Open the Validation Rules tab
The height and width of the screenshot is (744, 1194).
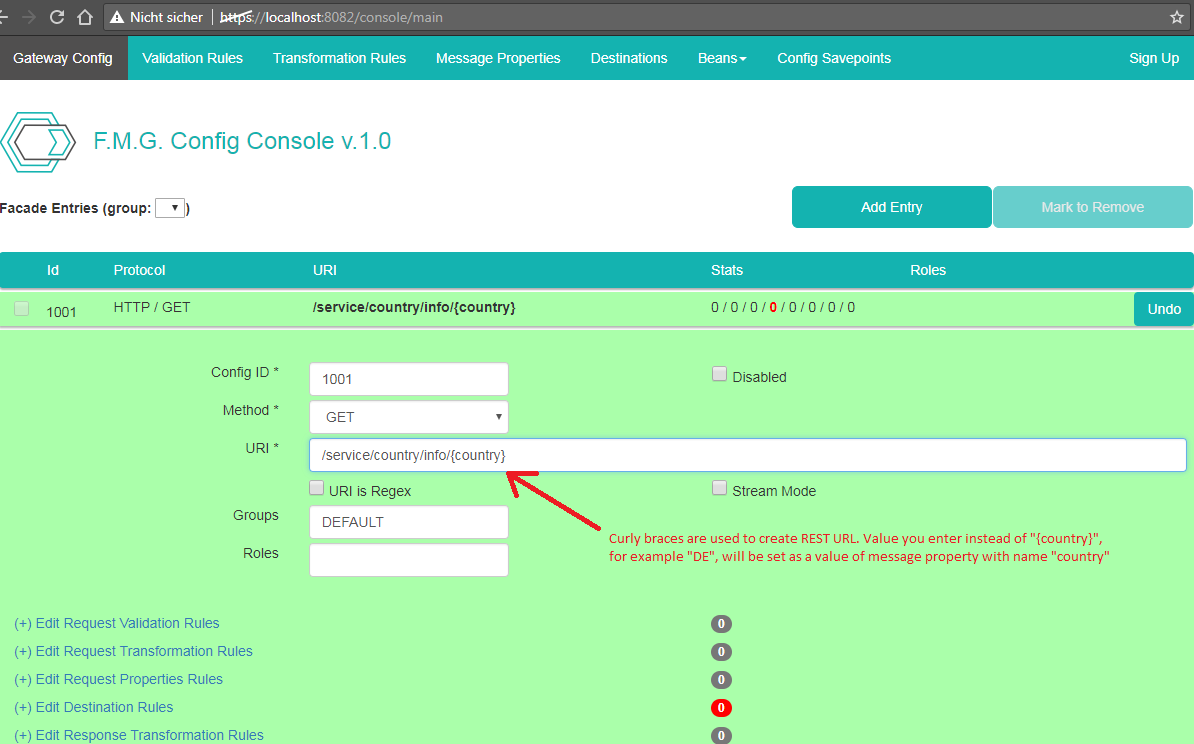[x=192, y=58]
